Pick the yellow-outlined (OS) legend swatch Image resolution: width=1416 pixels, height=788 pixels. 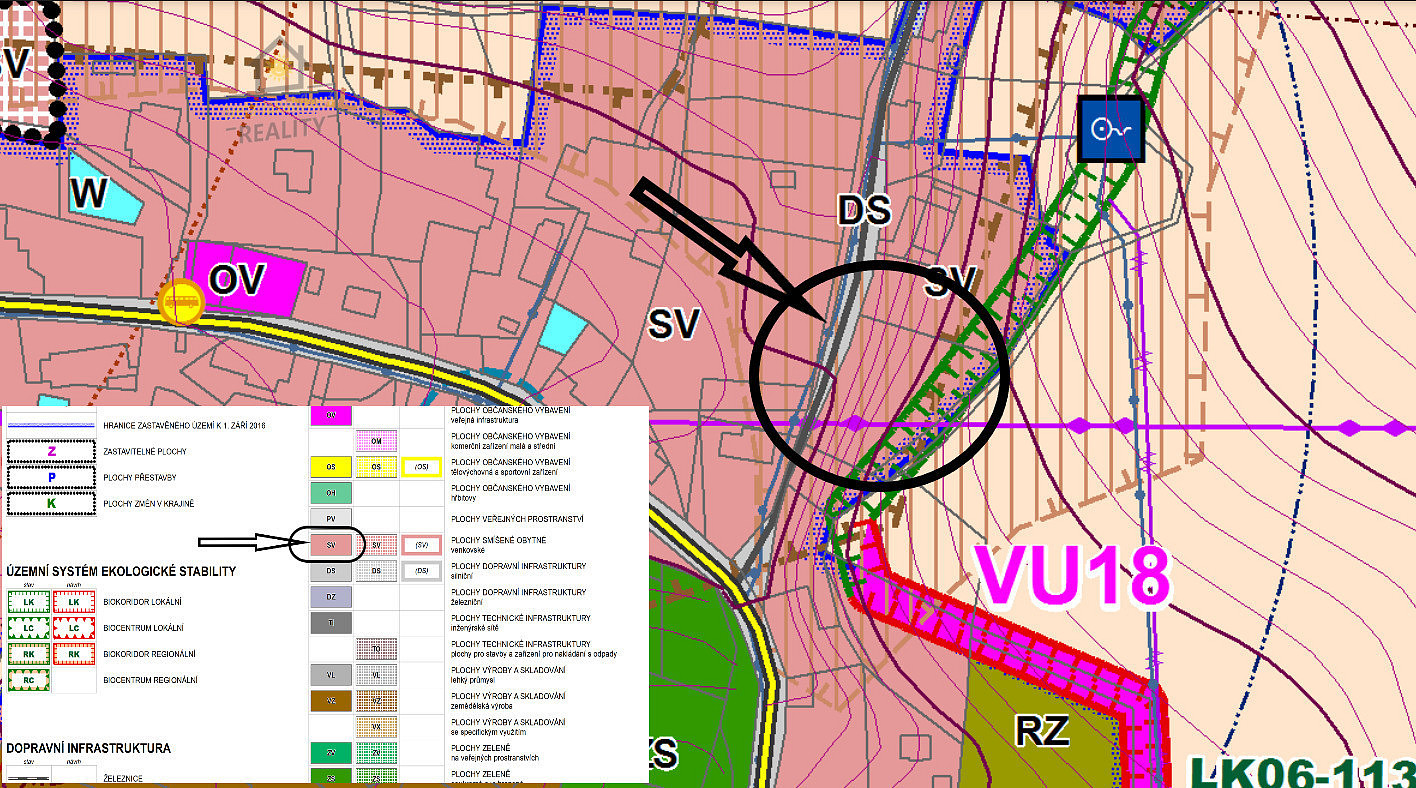coord(421,467)
